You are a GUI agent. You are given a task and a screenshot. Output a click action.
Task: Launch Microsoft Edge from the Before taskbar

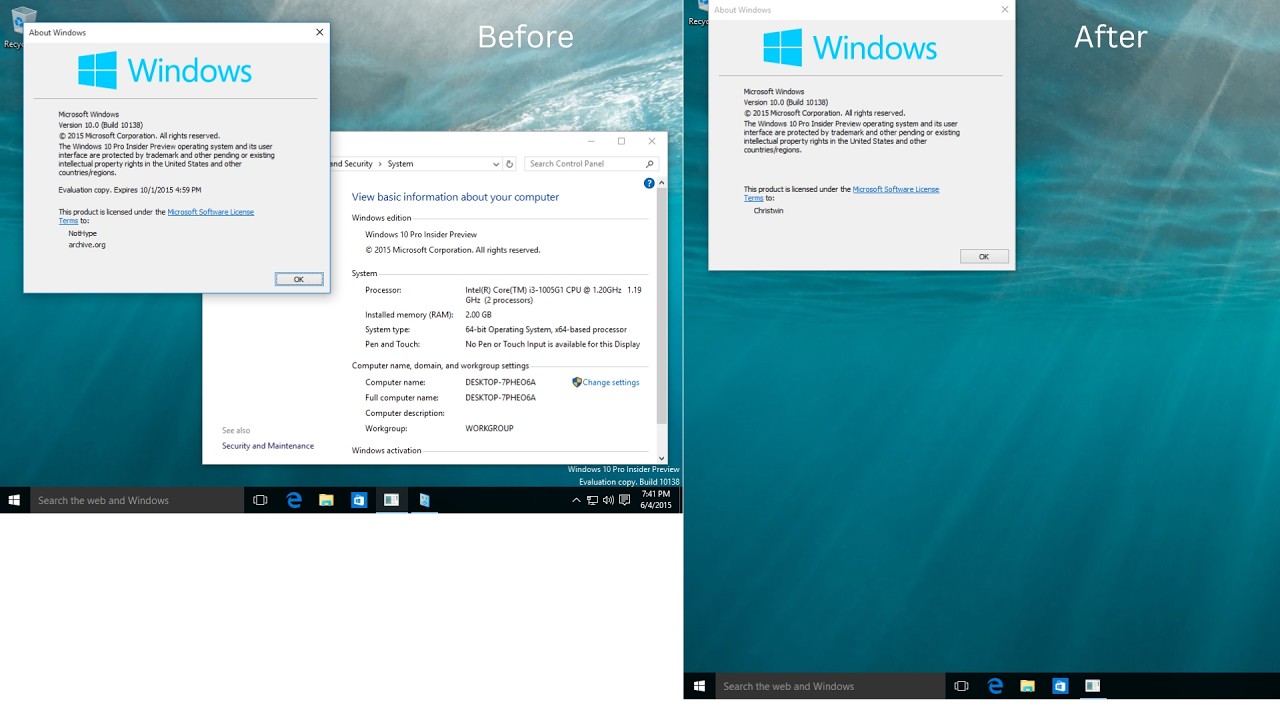pyautogui.click(x=294, y=500)
